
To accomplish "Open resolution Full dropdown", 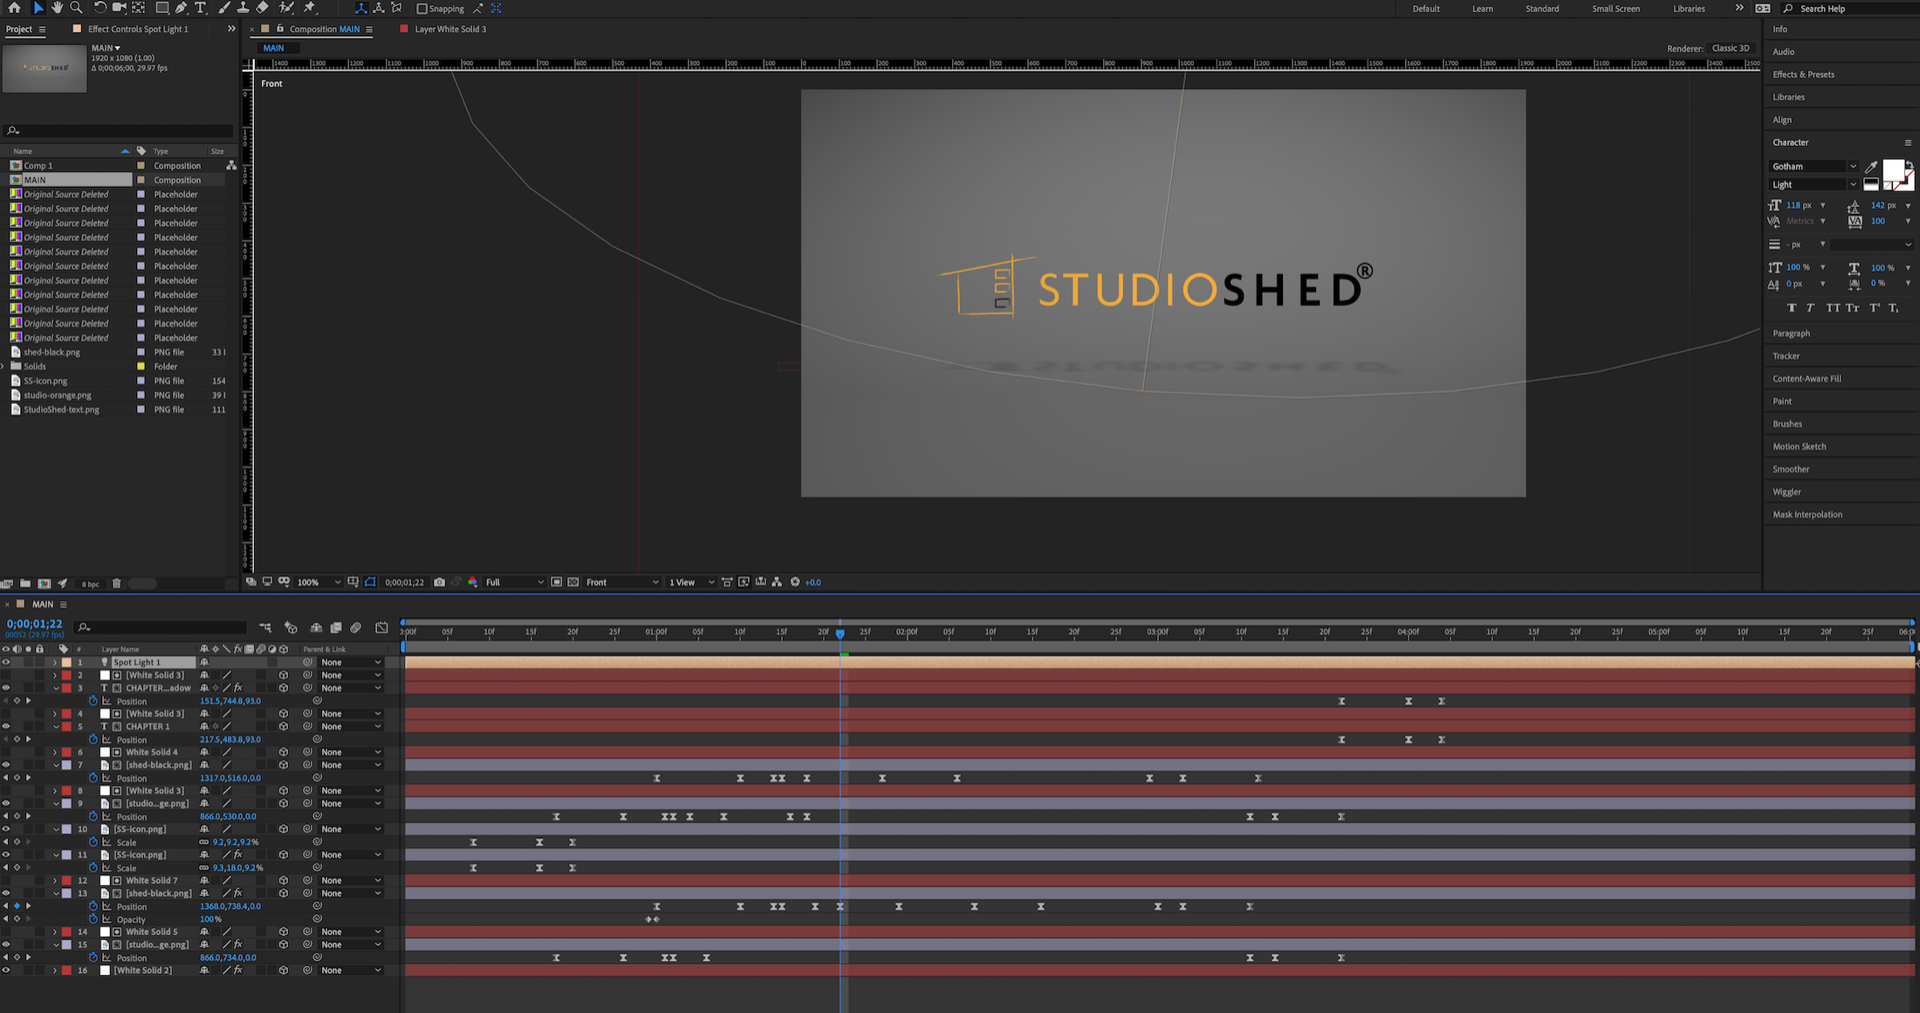I will point(513,582).
